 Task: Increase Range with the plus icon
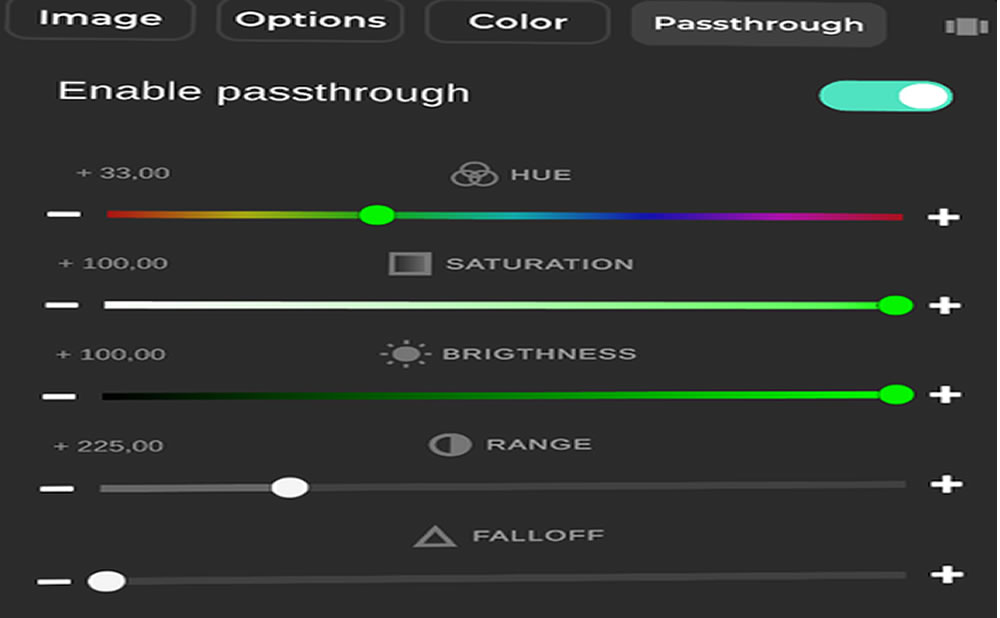pos(945,485)
